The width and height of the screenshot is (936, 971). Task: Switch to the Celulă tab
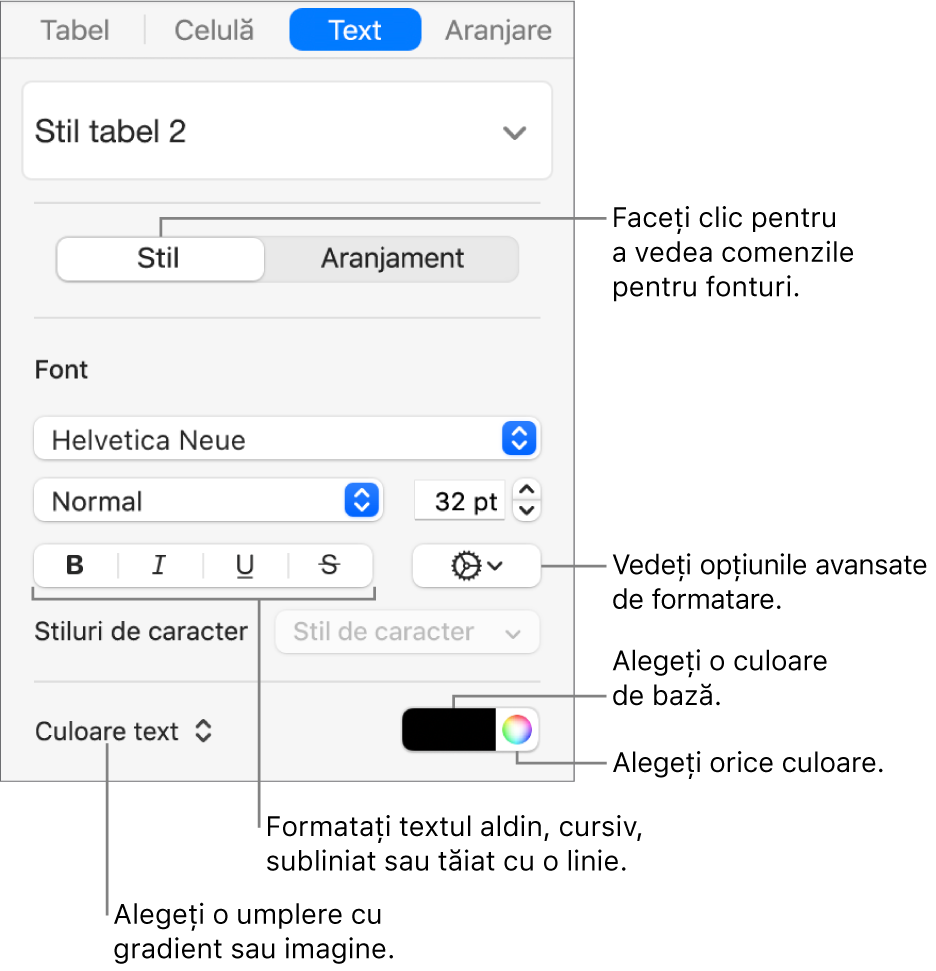(x=213, y=30)
